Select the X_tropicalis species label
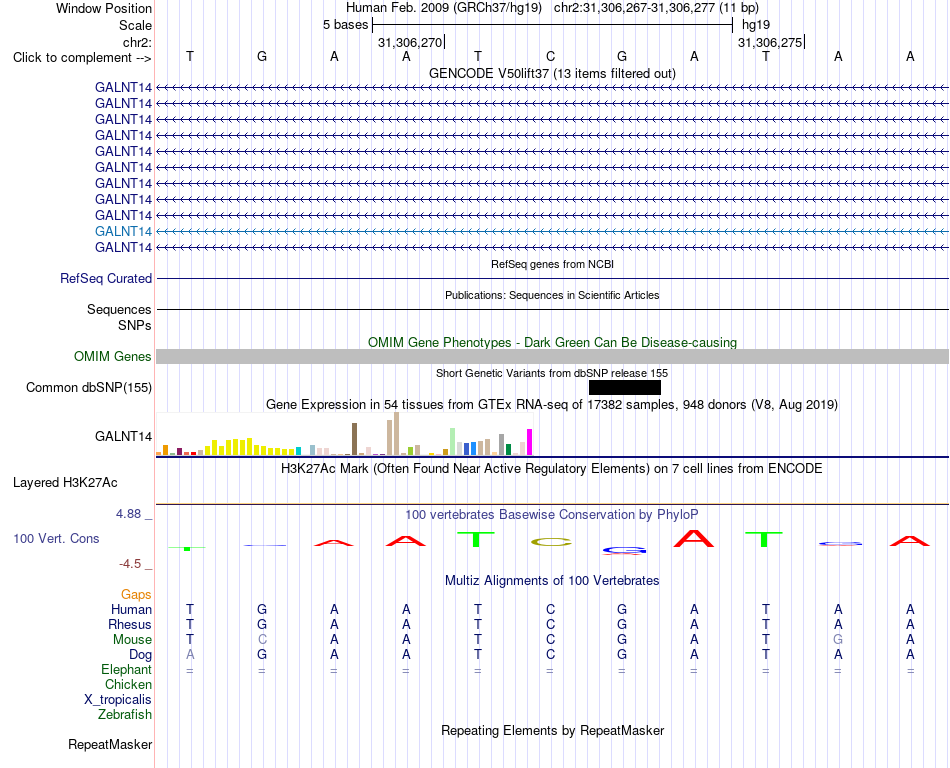The width and height of the screenshot is (950, 768). point(118,700)
